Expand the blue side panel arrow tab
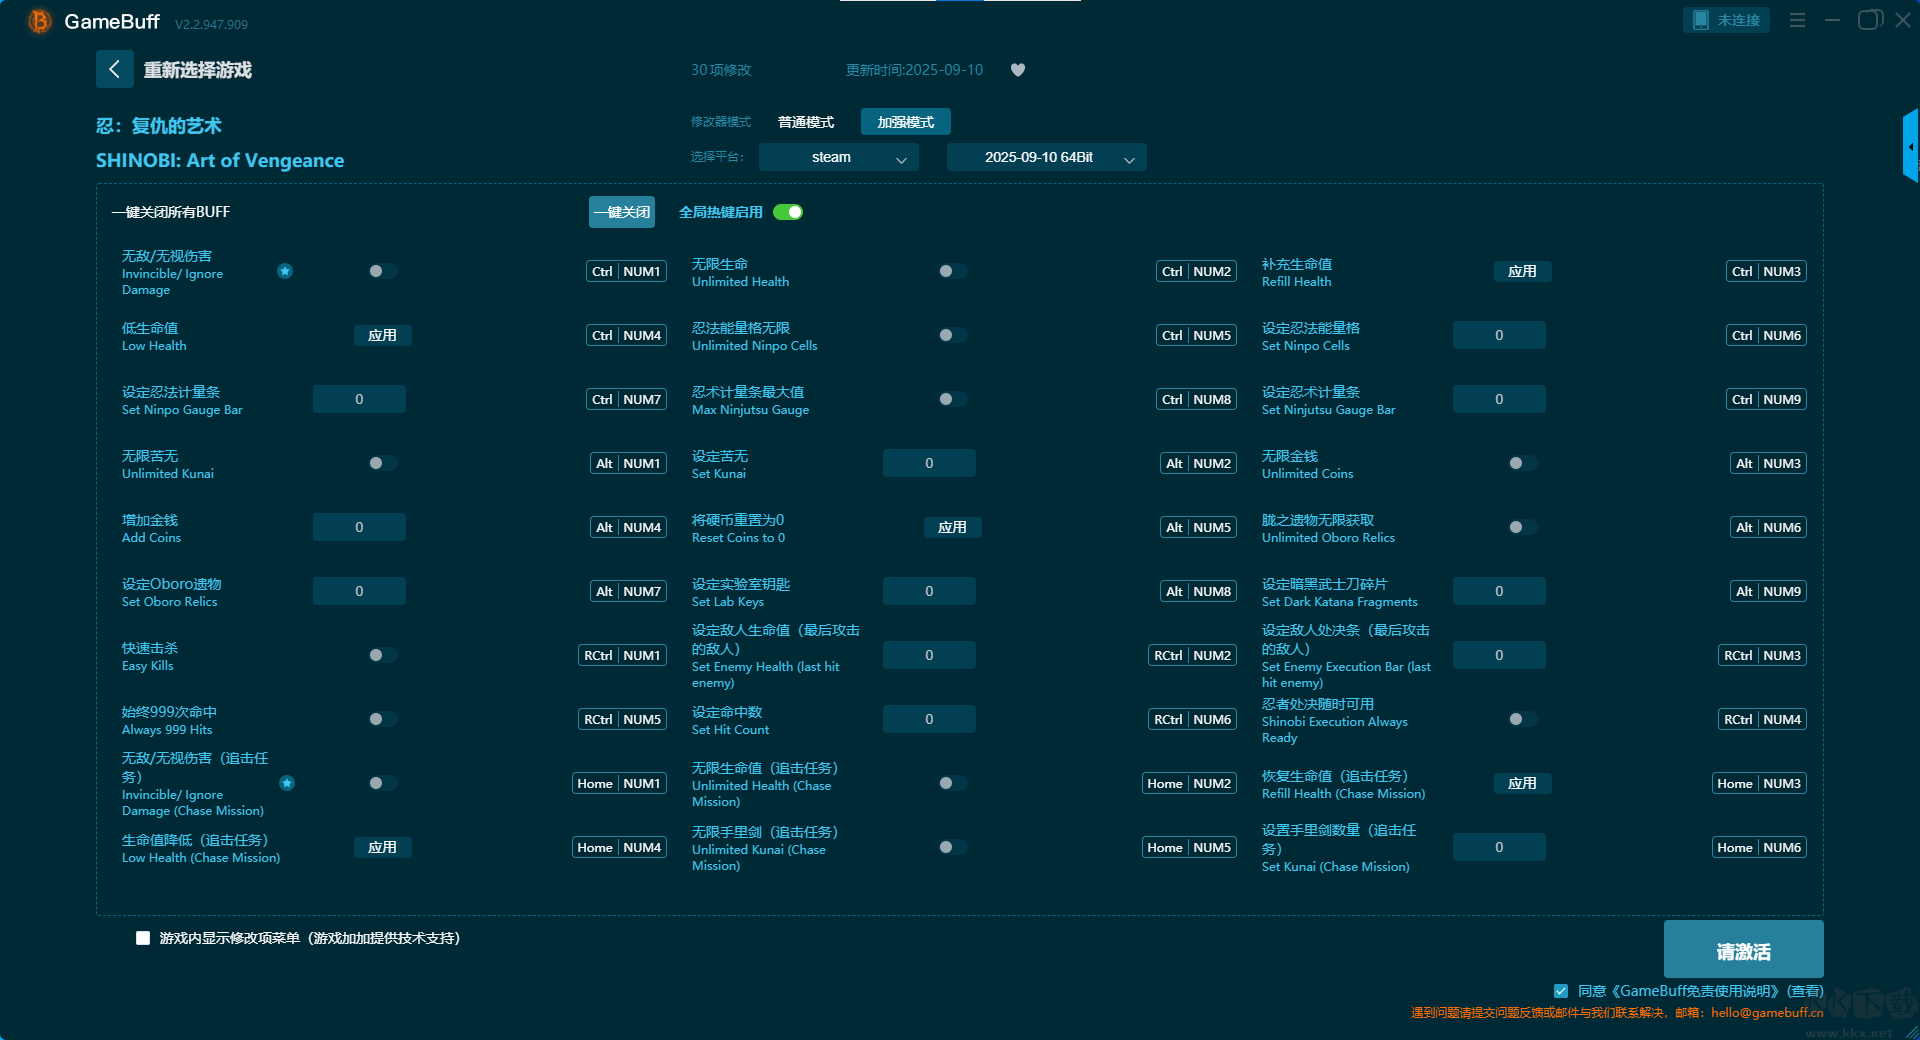 [1911, 146]
